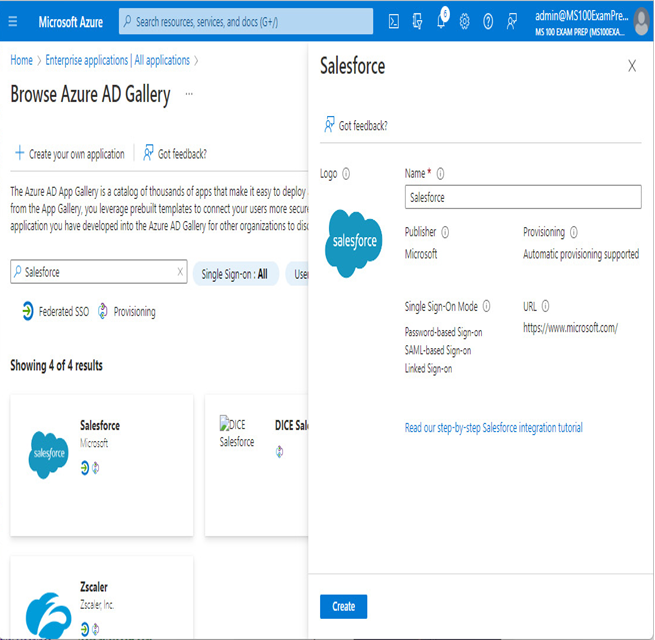Open Enterprise applications | All applications breadcrumb
Image resolution: width=655 pixels, height=640 pixels.
click(x=117, y=60)
